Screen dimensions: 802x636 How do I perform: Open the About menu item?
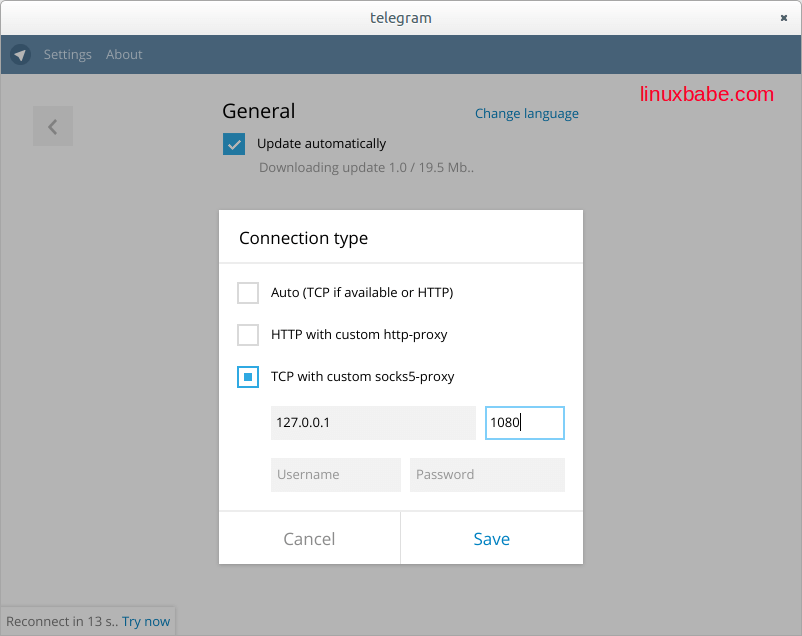(124, 55)
